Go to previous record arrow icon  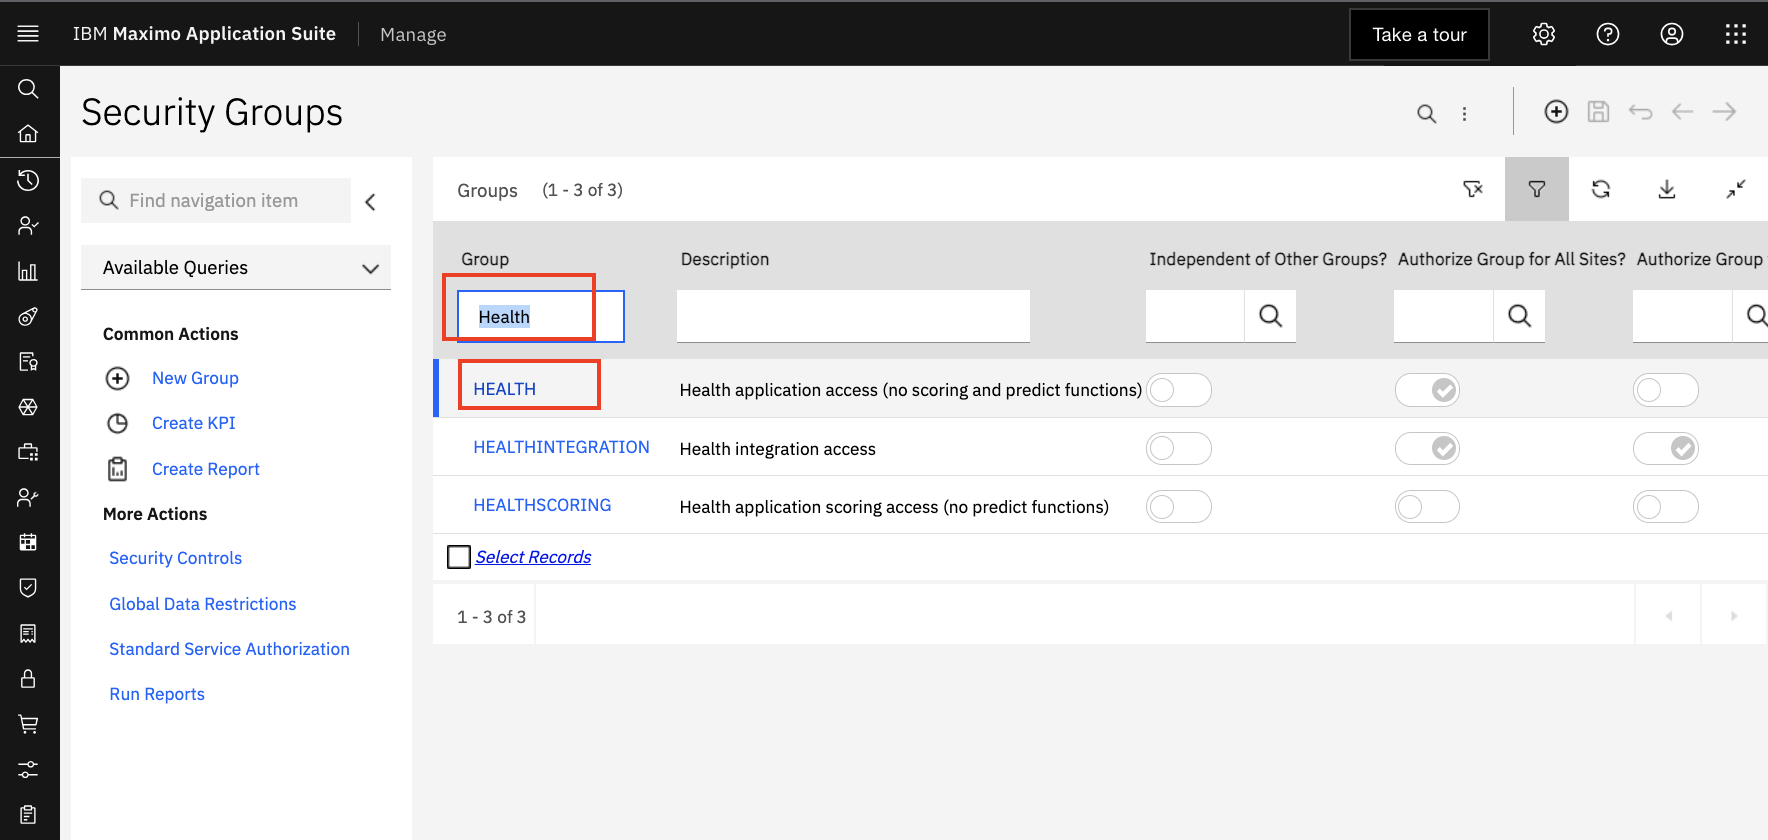(1682, 111)
